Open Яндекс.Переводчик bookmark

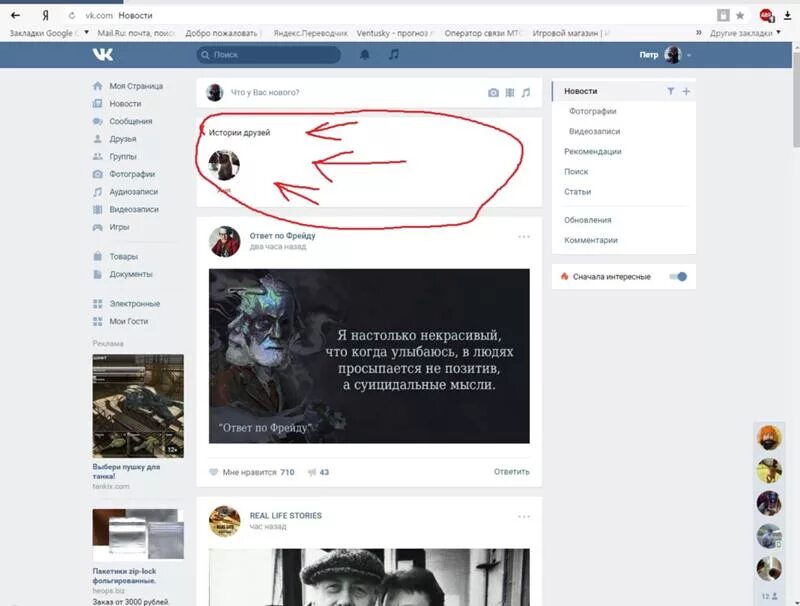(x=310, y=33)
